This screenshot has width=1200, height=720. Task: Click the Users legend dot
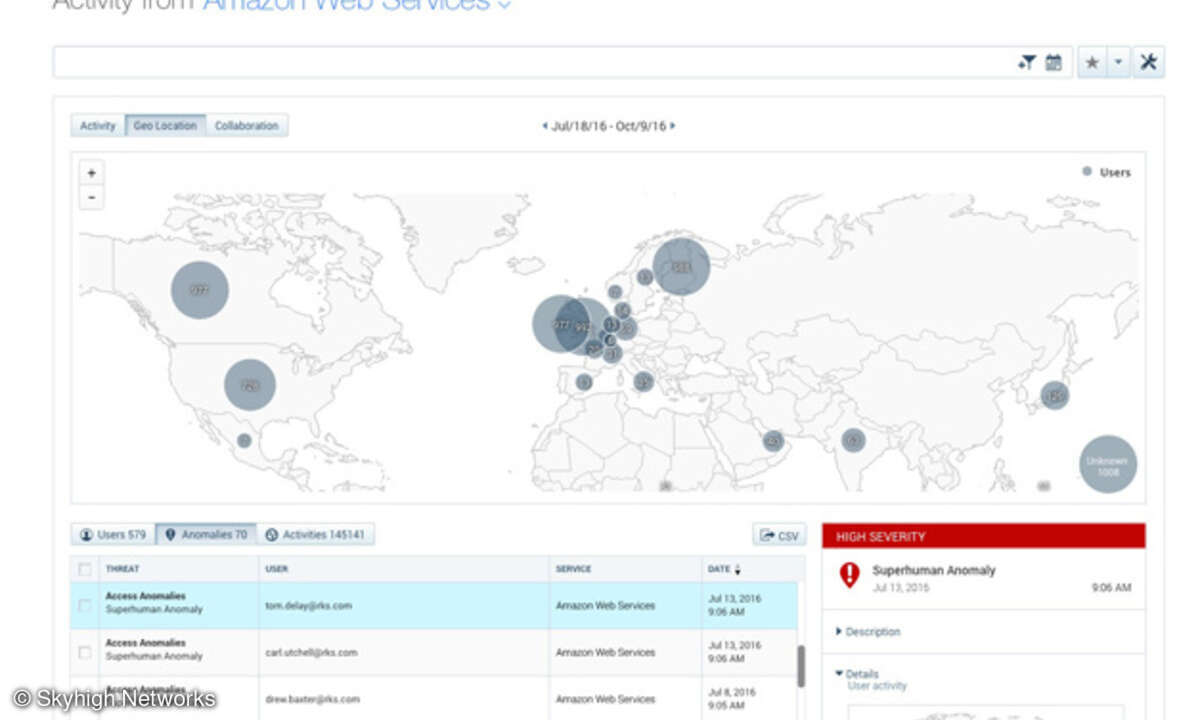pyautogui.click(x=1087, y=172)
